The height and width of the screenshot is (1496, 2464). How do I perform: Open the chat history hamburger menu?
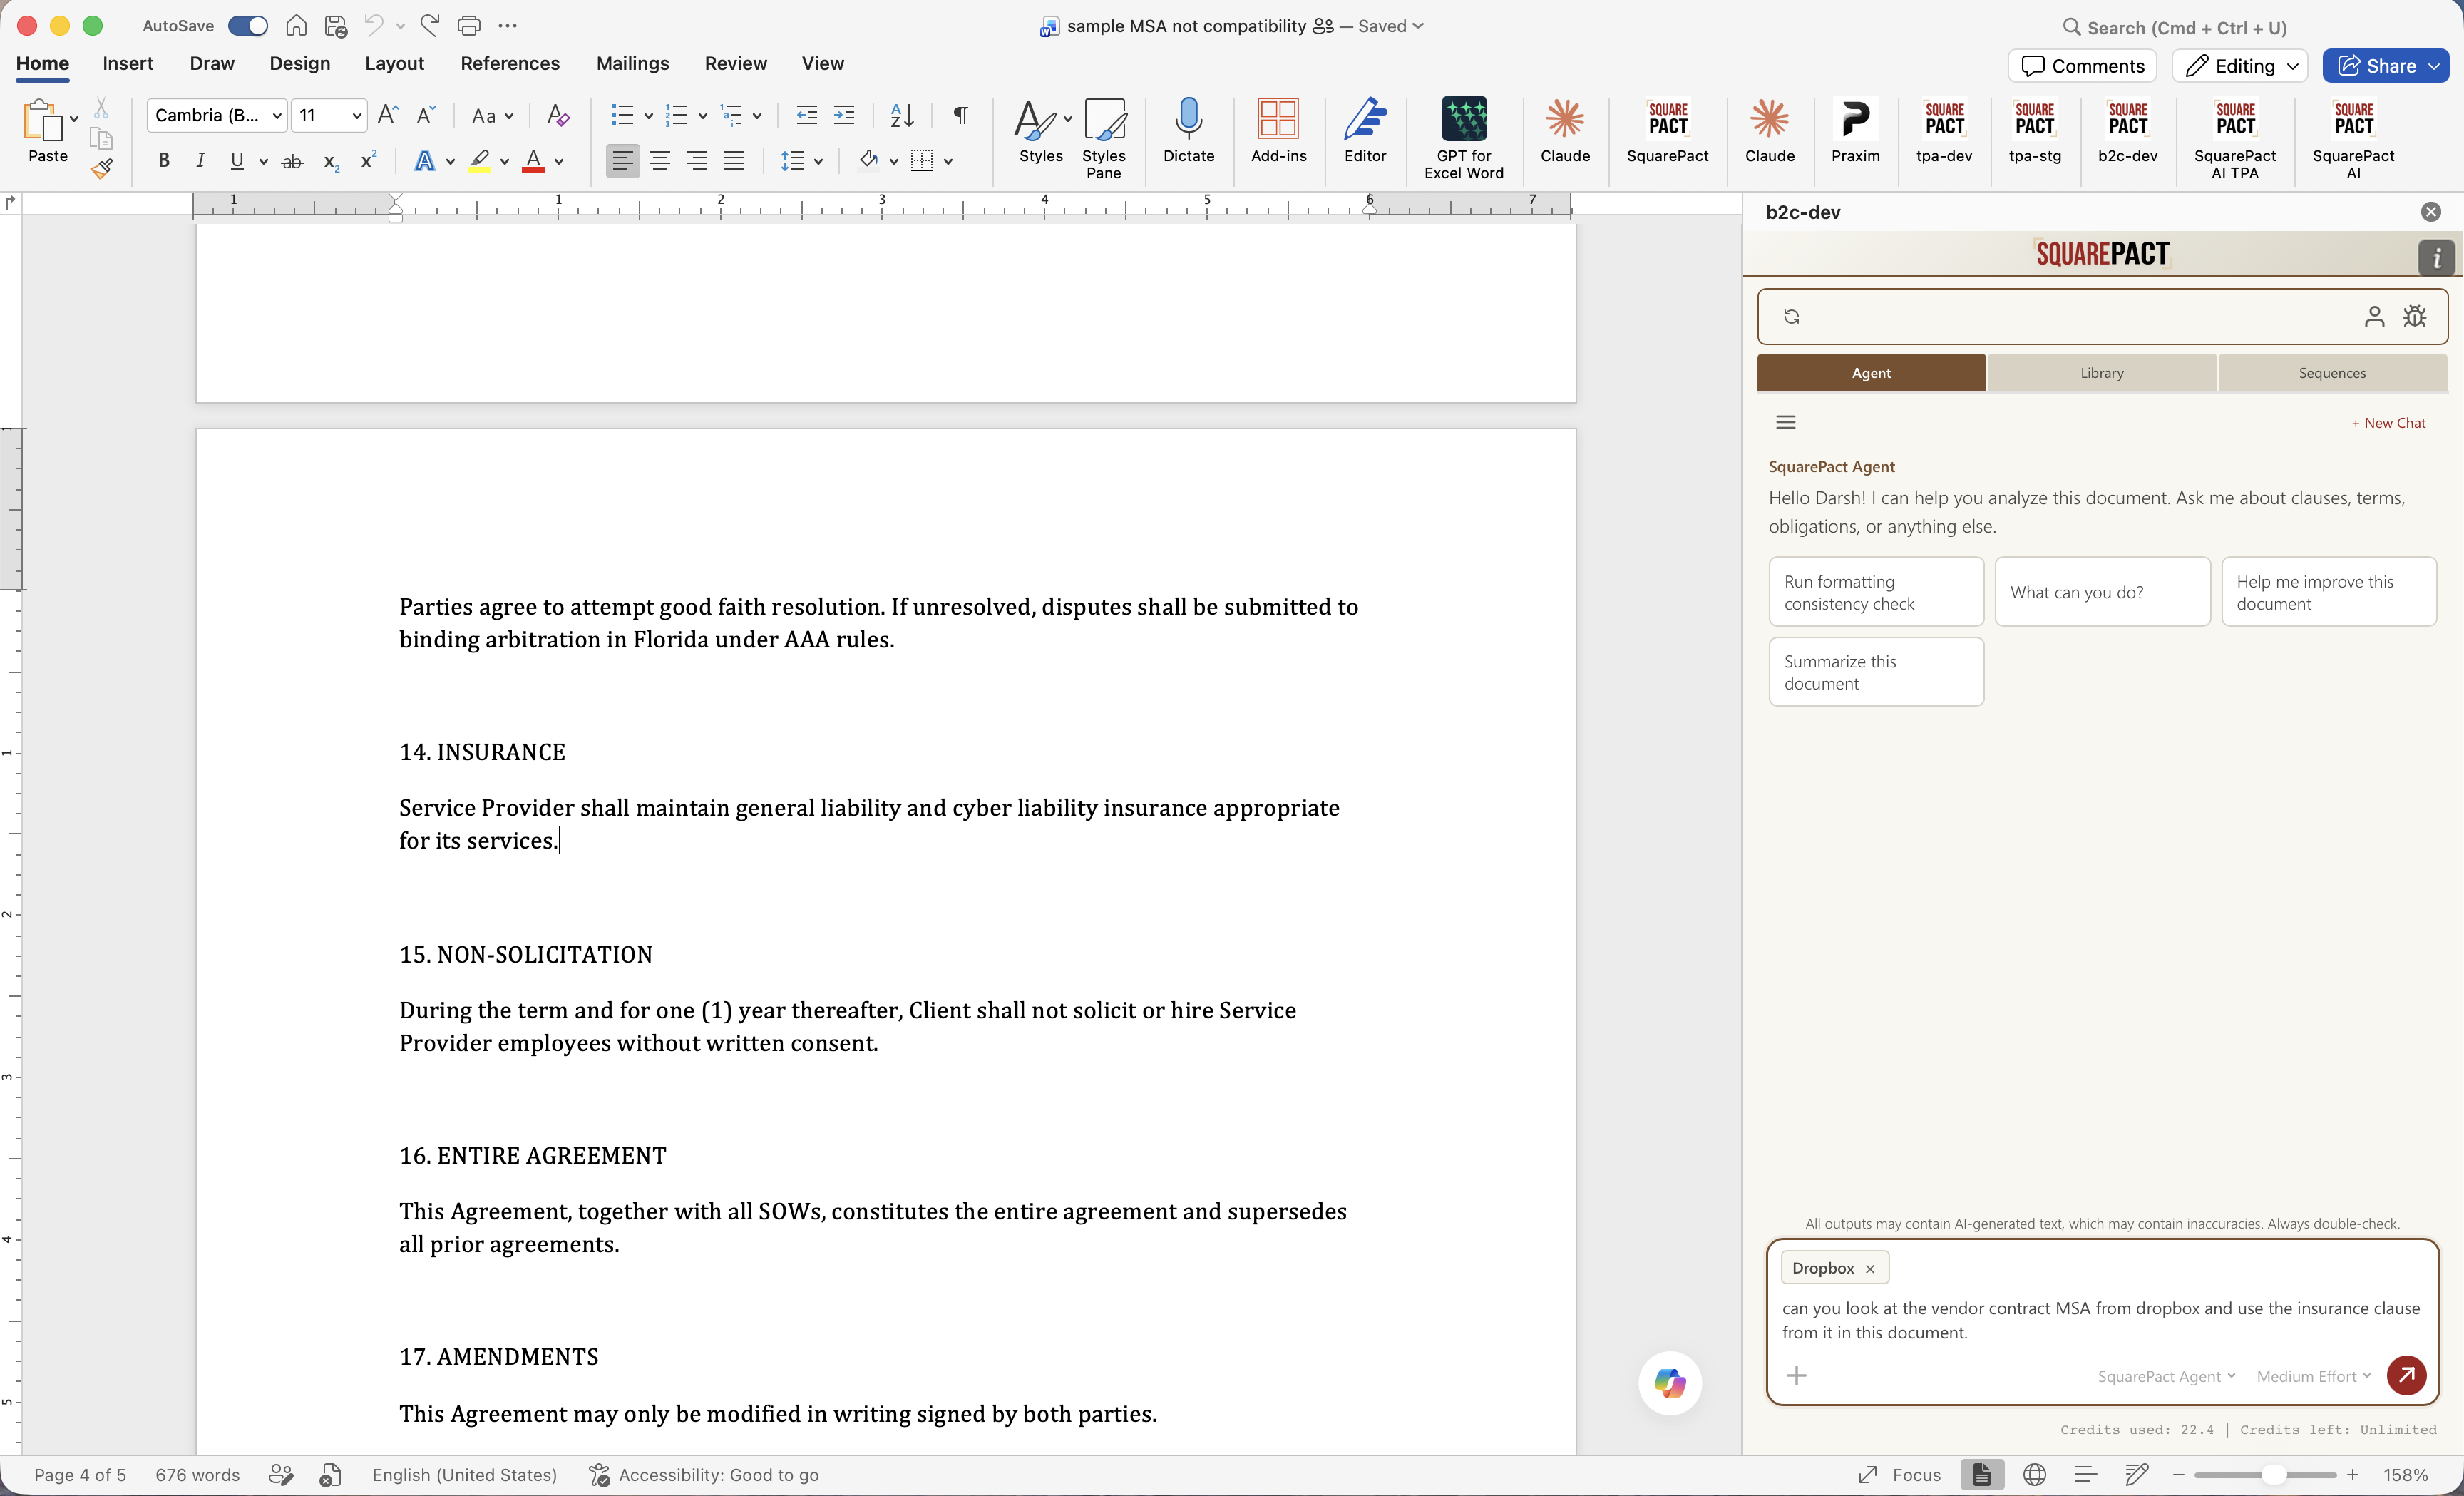coord(1786,422)
